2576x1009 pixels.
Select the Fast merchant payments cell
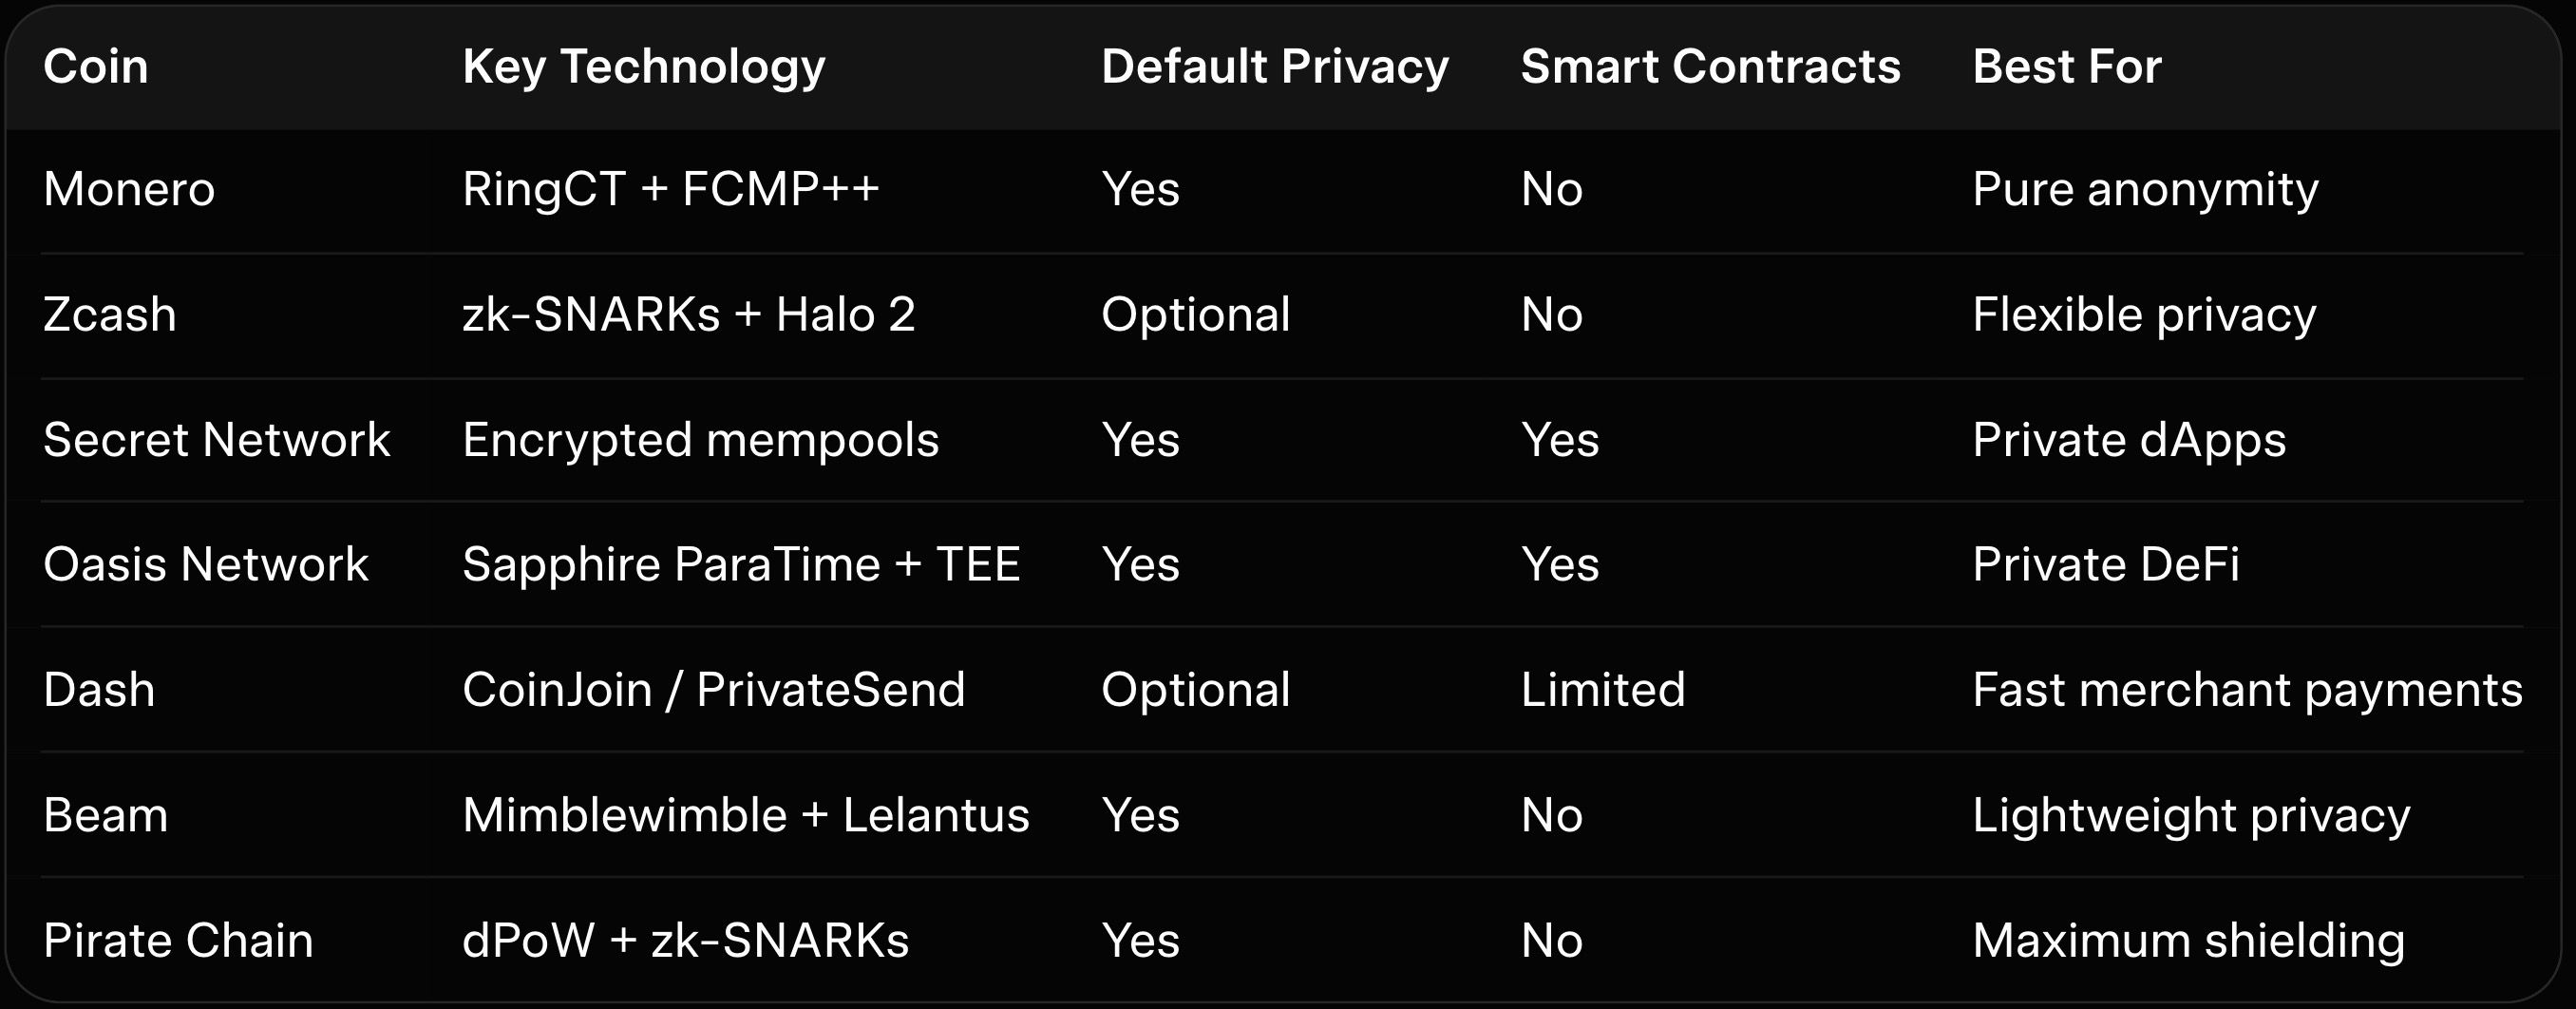[x=2246, y=690]
